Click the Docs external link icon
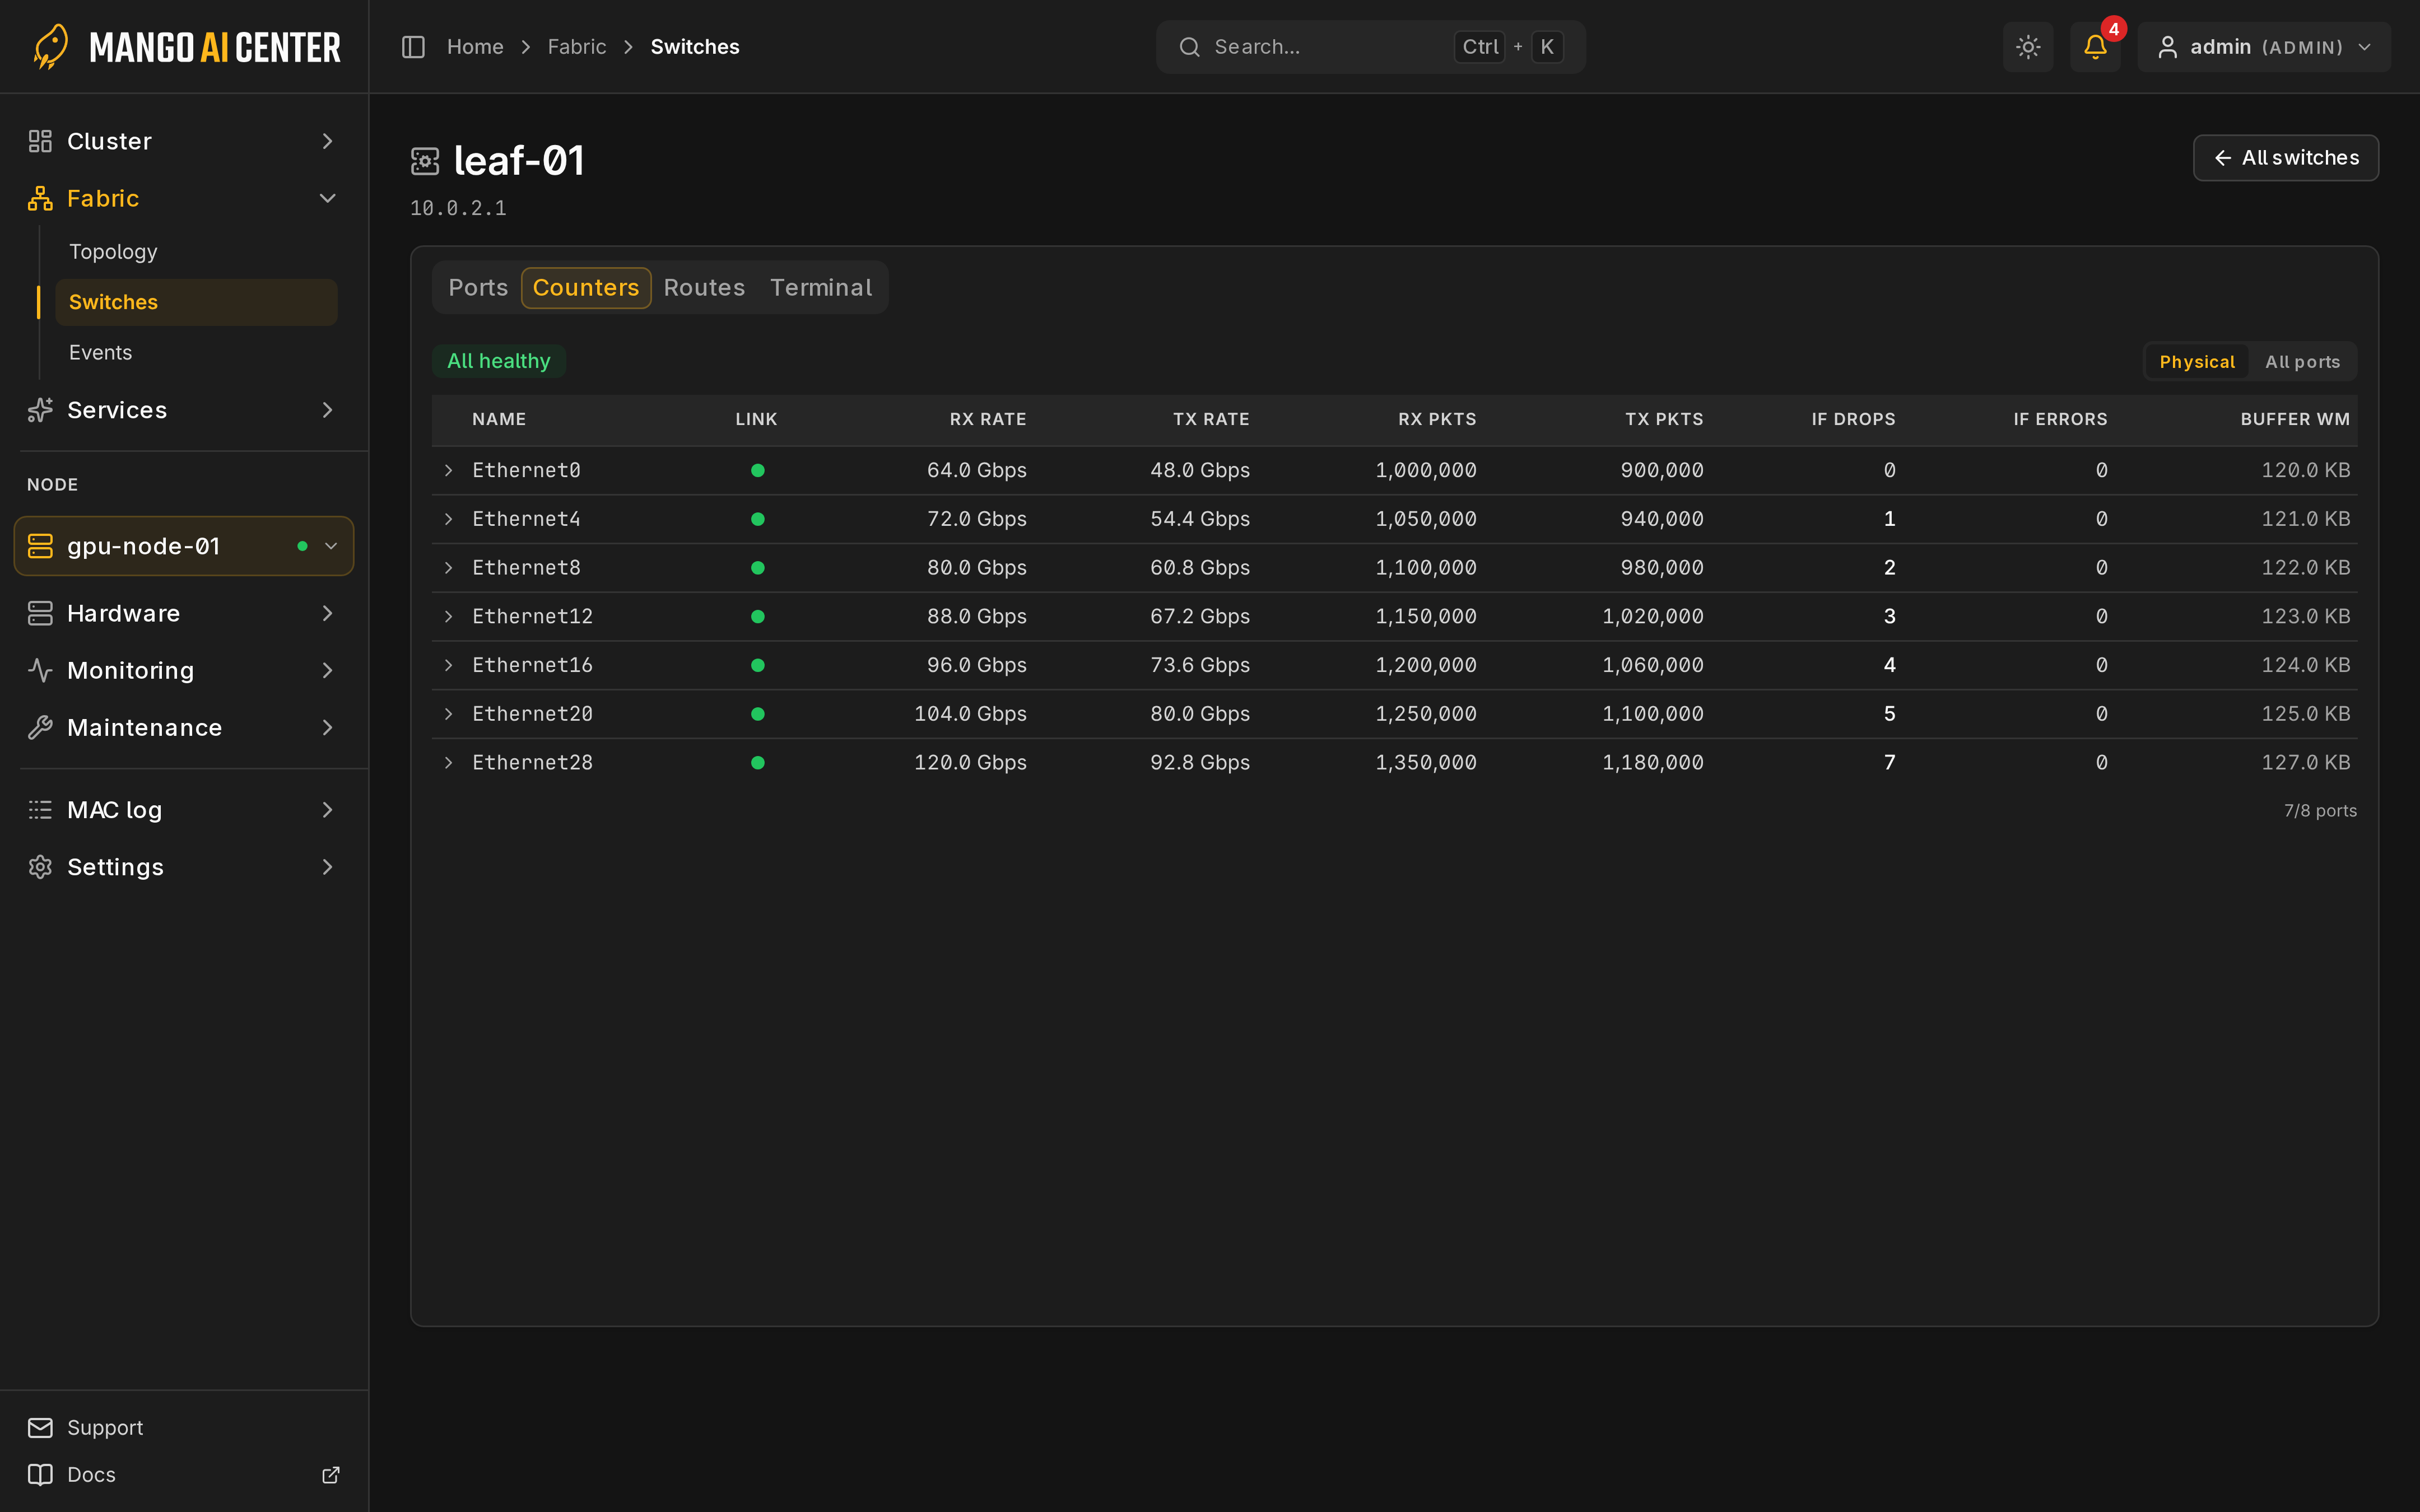The width and height of the screenshot is (2420, 1512). tap(331, 1474)
